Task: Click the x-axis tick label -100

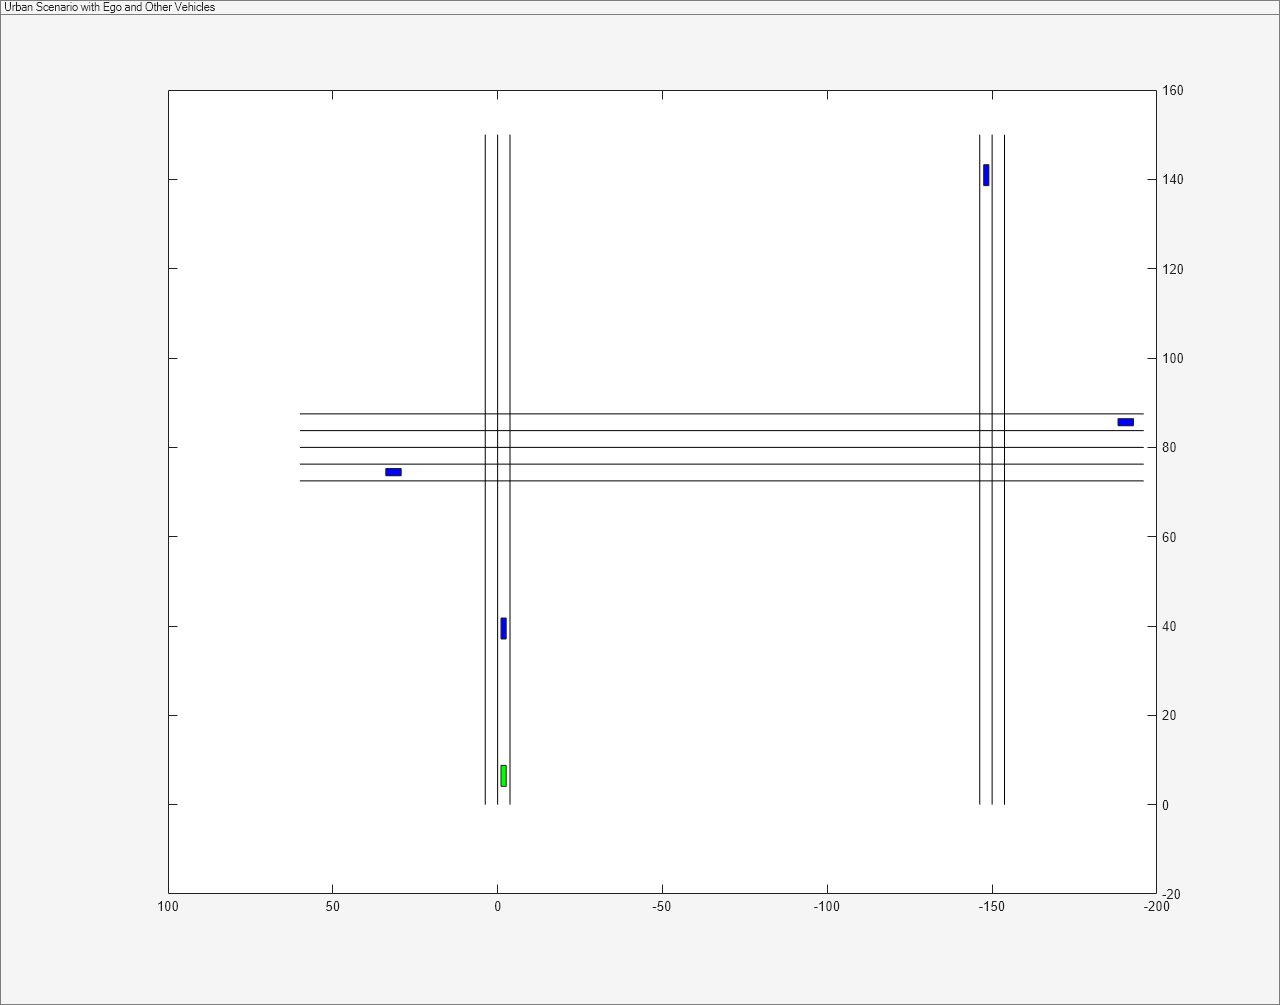Action: (x=827, y=907)
